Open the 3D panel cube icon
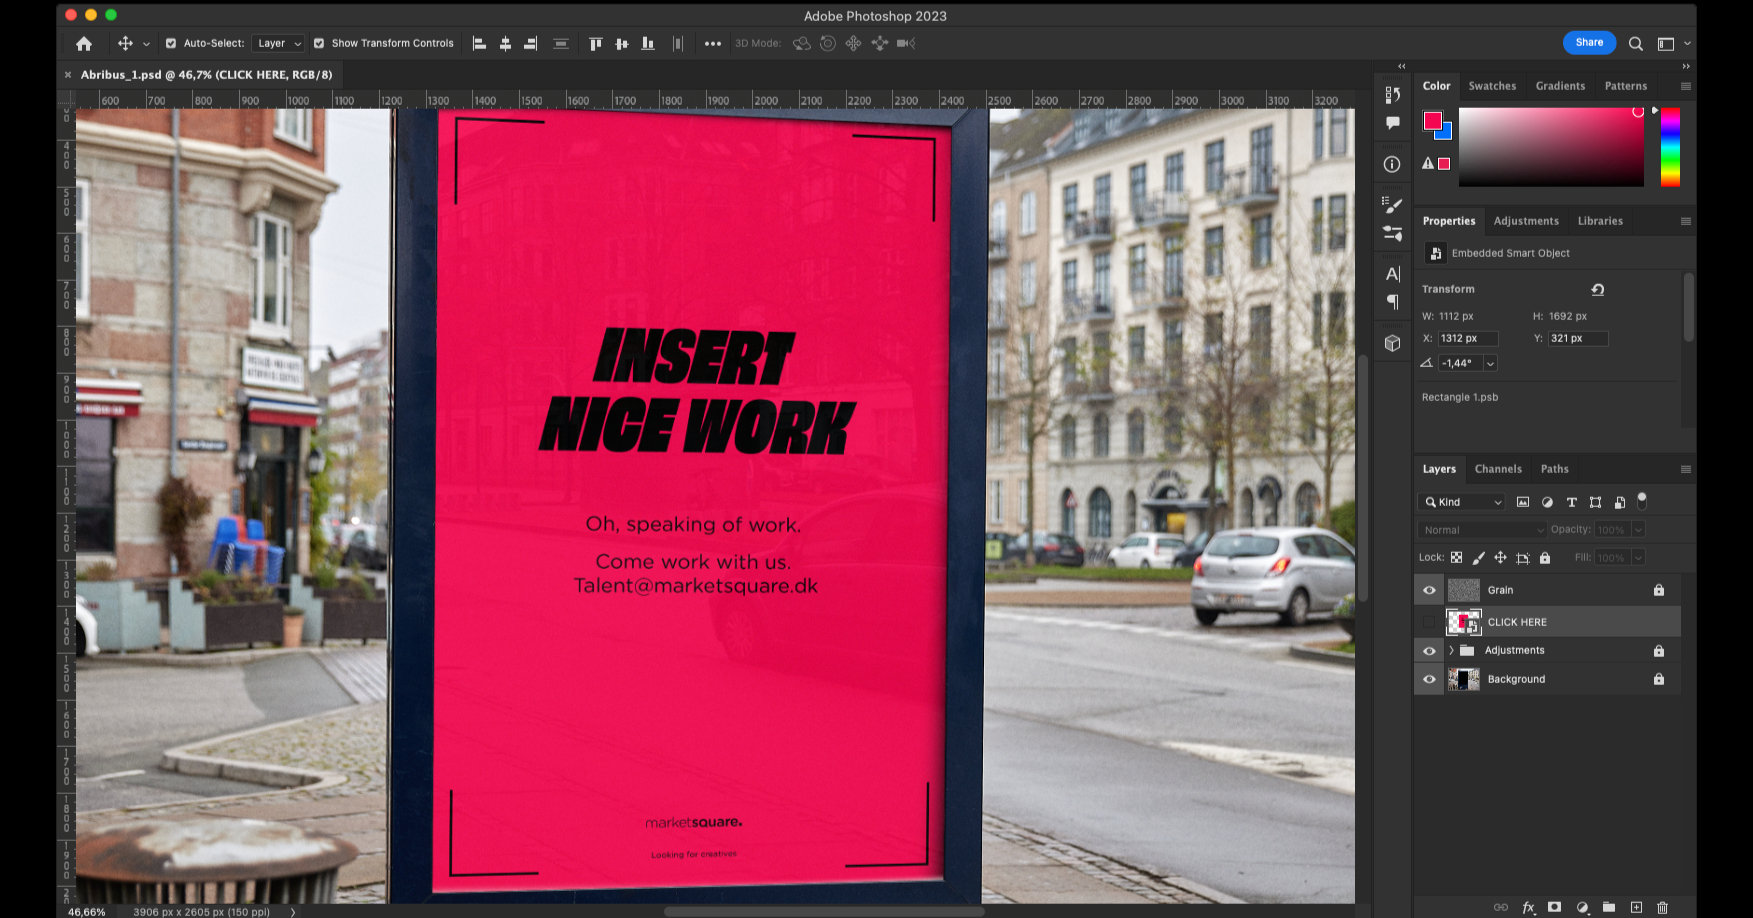Viewport: 1753px width, 918px height. (x=1392, y=343)
